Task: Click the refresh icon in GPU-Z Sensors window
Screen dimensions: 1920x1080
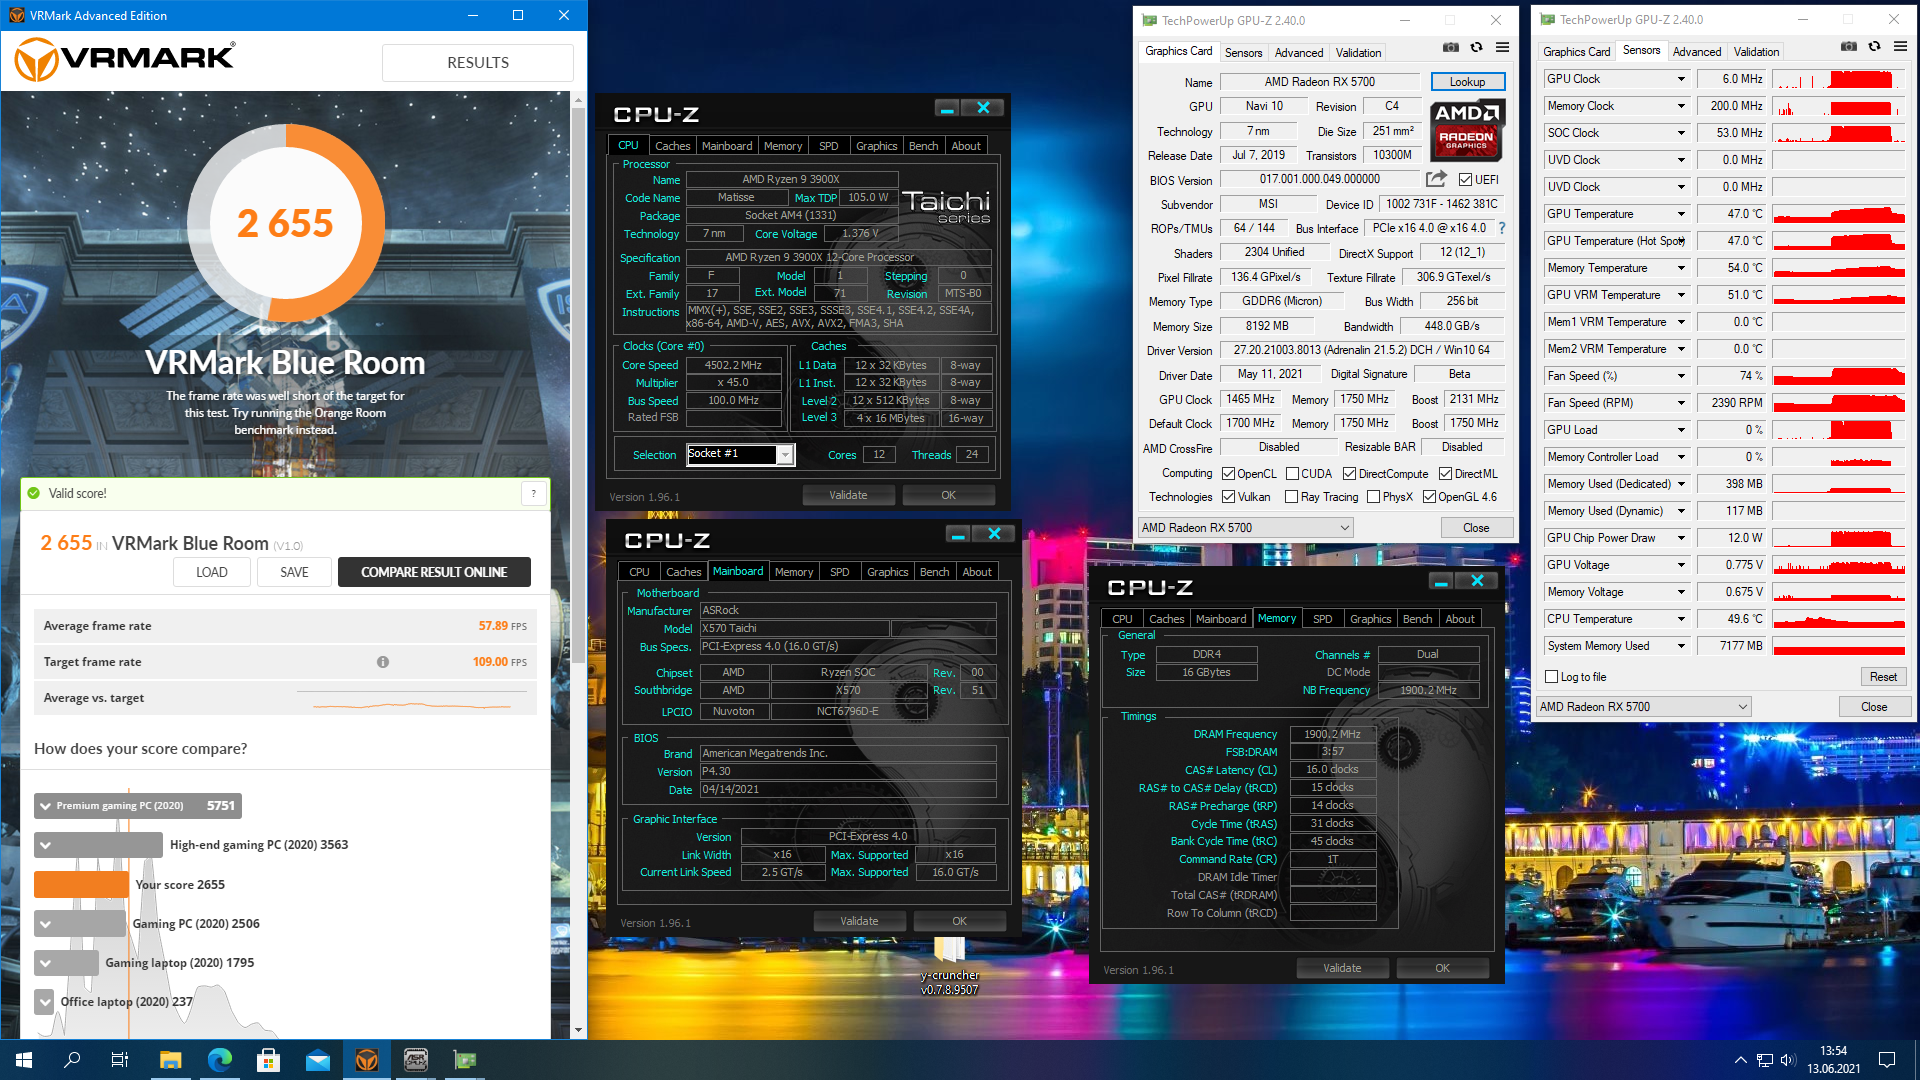Action: [1874, 47]
